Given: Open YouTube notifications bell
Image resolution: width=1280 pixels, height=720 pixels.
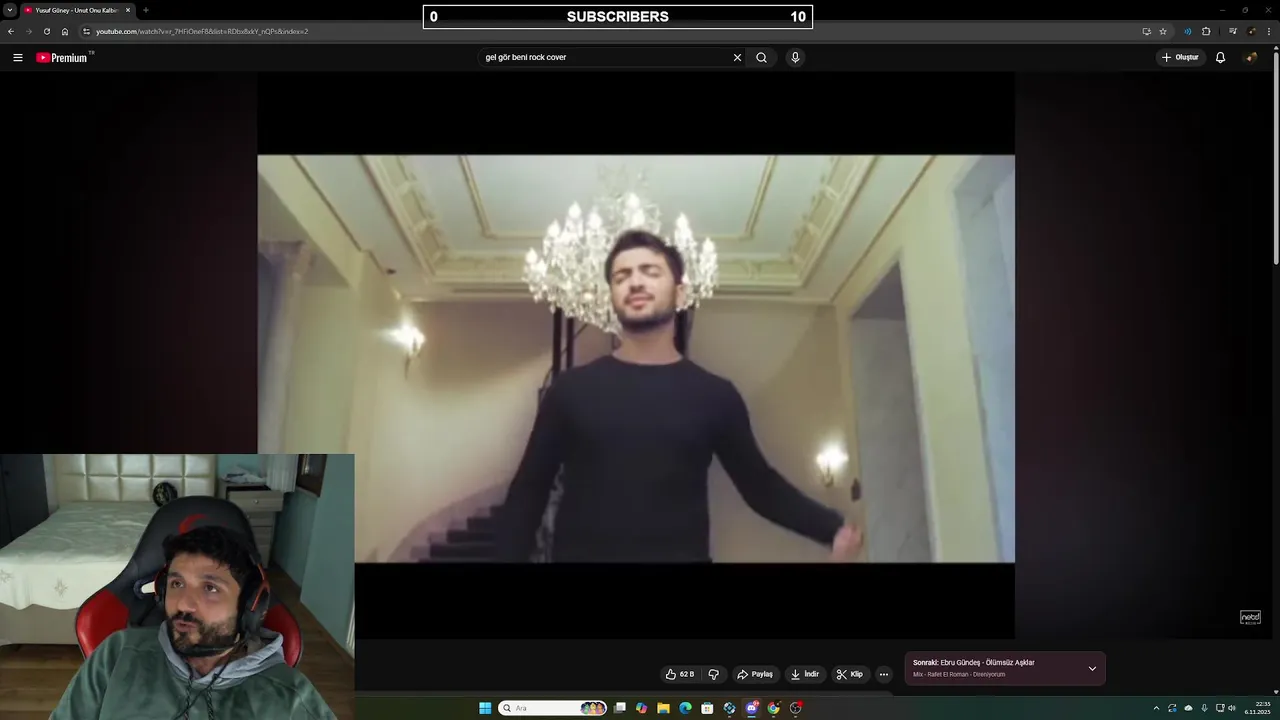Looking at the screenshot, I should click(x=1220, y=57).
